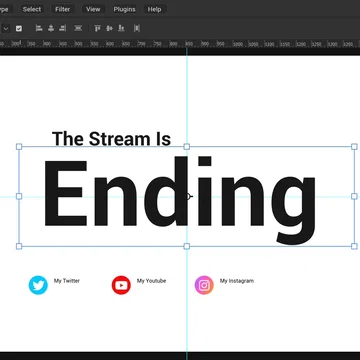Click the middle-left transform handle

pyautogui.click(x=19, y=196)
